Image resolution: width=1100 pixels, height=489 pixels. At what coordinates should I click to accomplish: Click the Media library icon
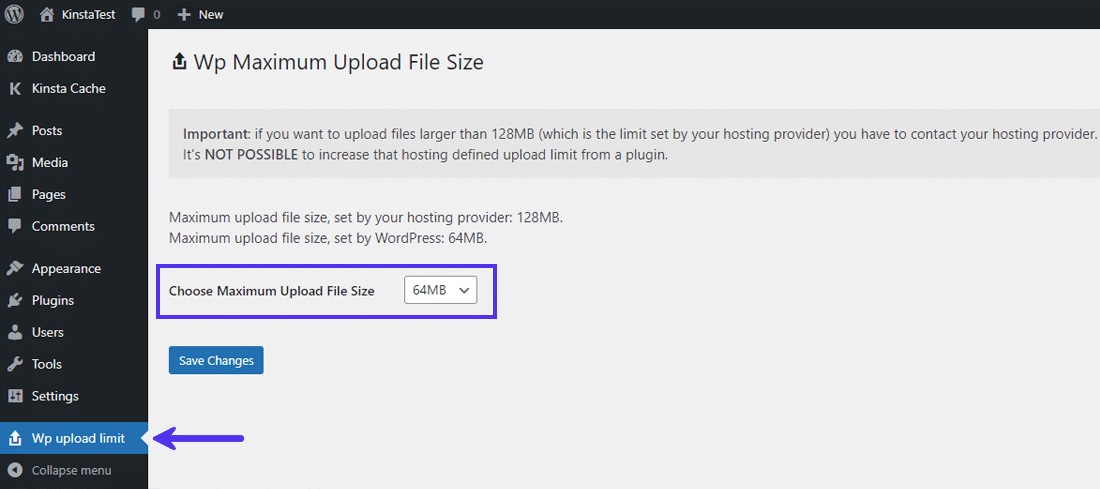coord(15,163)
